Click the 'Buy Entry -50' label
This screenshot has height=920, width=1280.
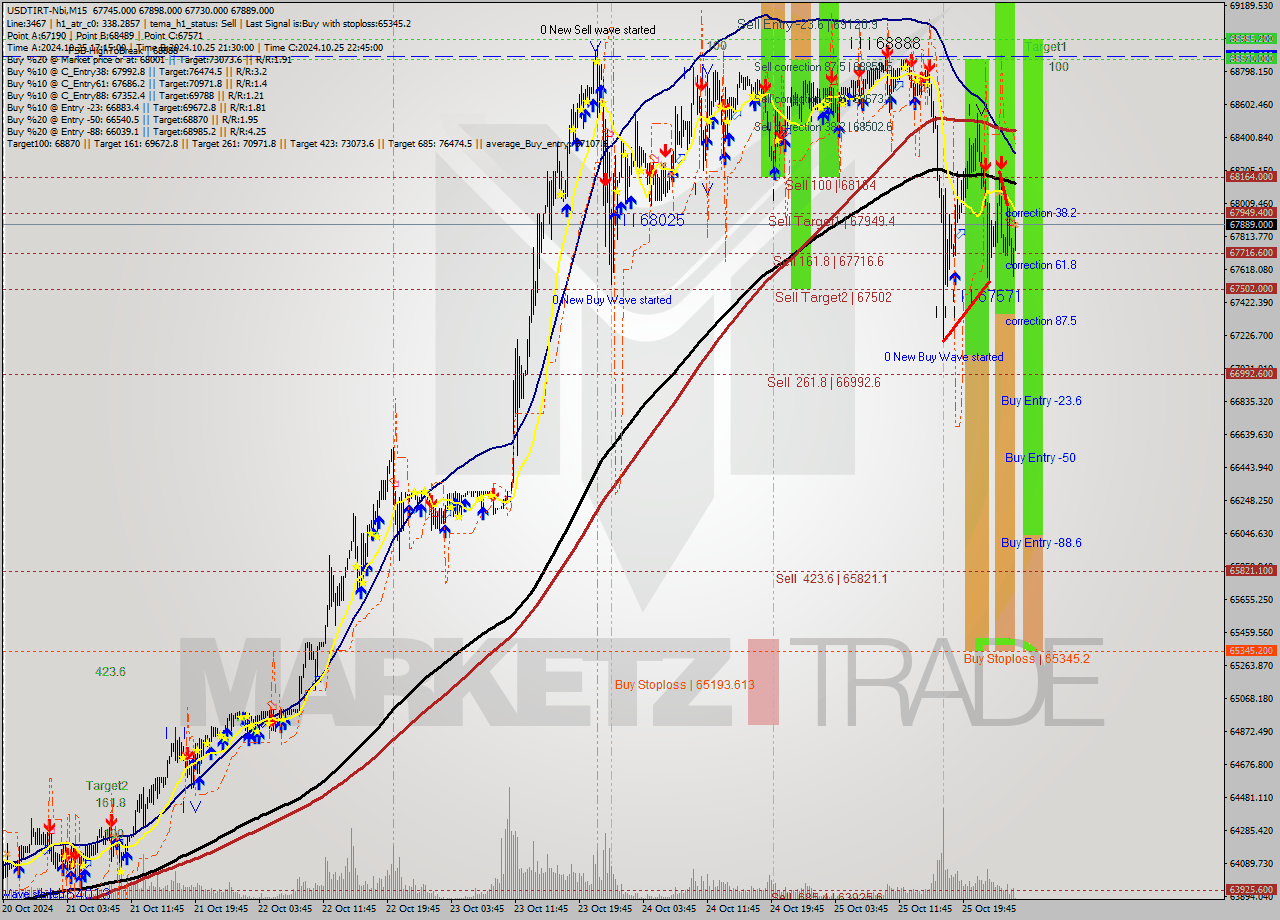[1040, 457]
